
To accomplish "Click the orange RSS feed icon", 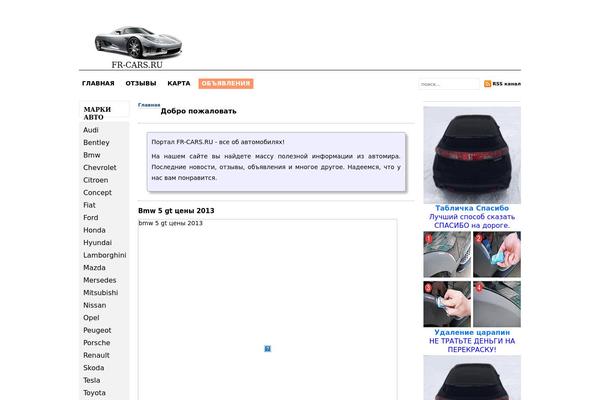I will (x=488, y=84).
